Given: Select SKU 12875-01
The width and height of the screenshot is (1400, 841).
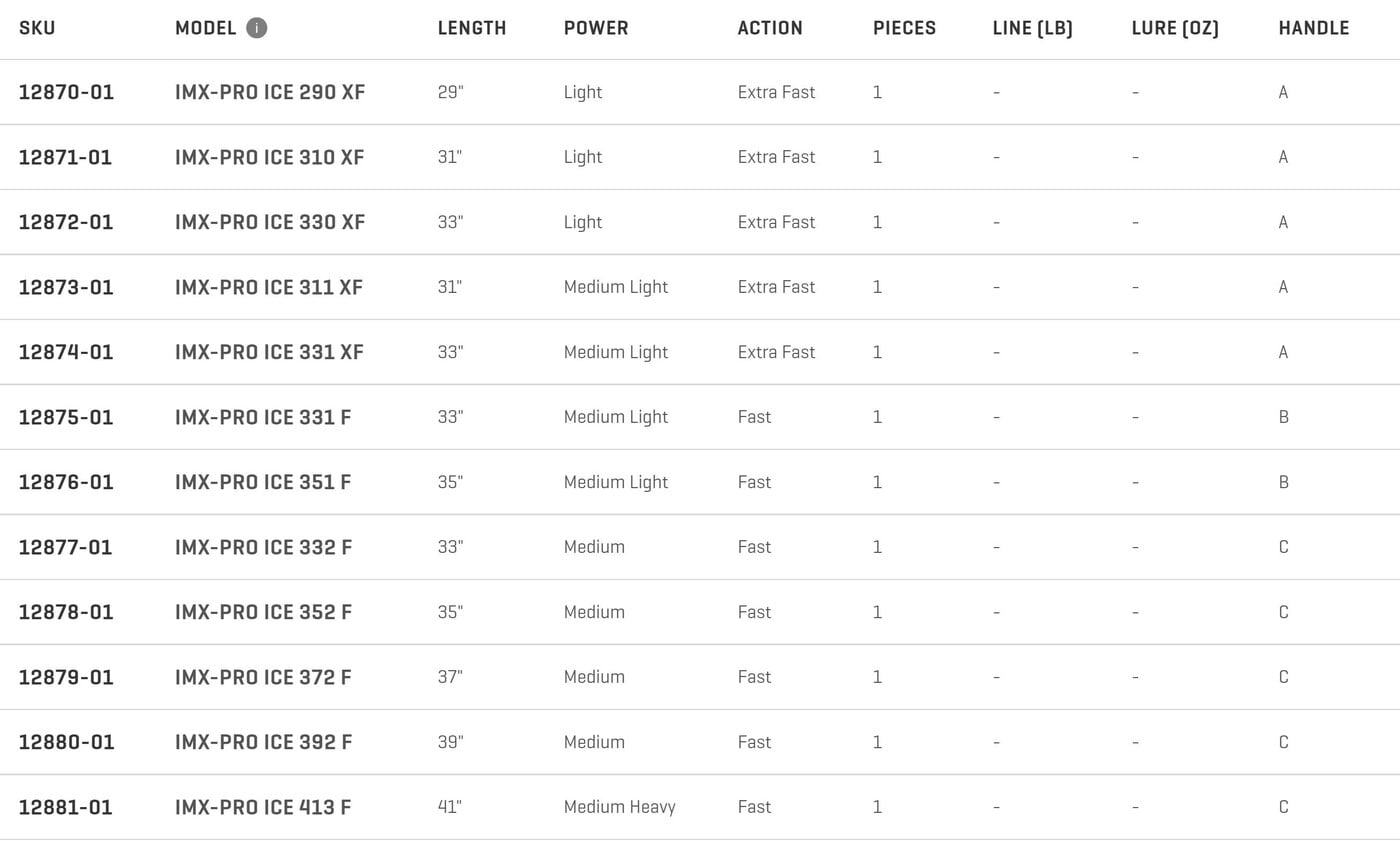Looking at the screenshot, I should click(x=66, y=417).
